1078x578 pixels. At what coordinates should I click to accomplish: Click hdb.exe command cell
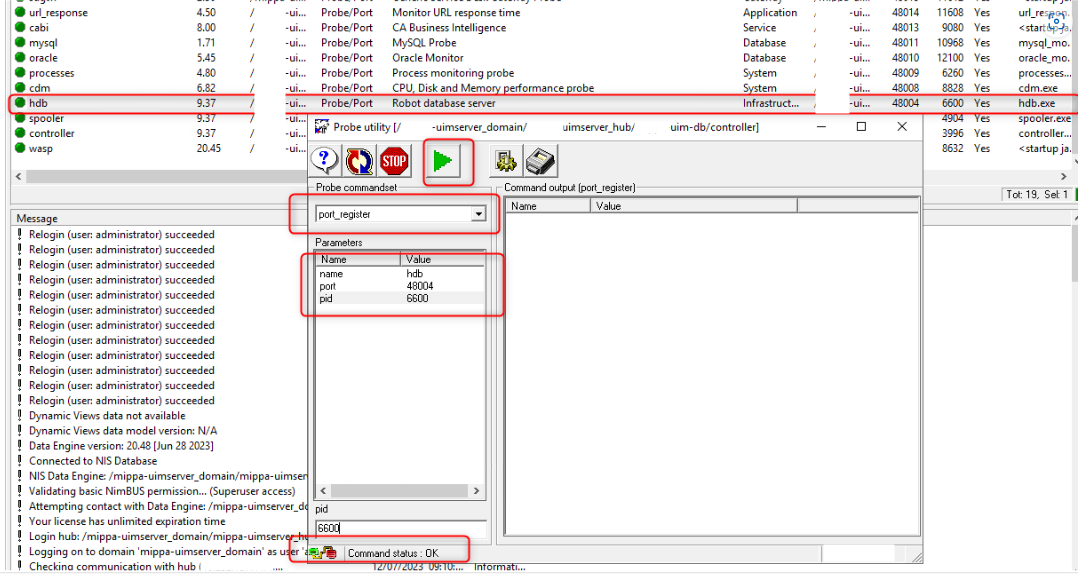point(1037,103)
